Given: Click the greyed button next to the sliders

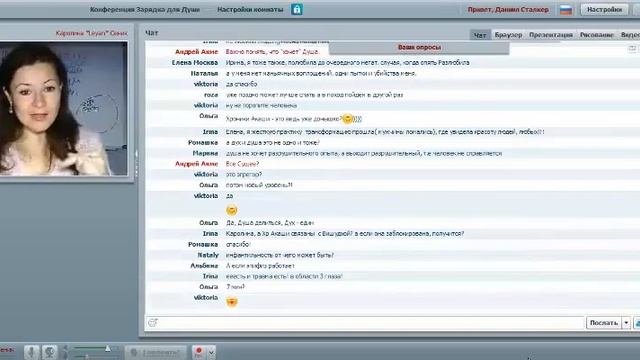Looking at the screenshot, I should point(156,352).
